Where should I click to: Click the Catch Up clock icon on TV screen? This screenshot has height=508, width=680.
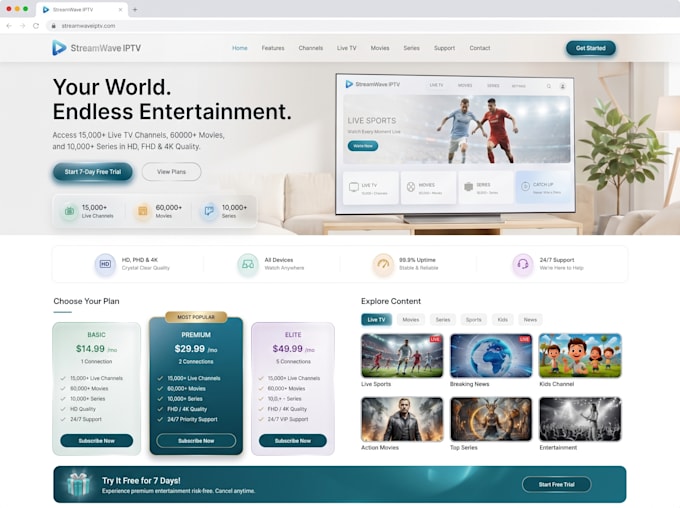pos(525,186)
